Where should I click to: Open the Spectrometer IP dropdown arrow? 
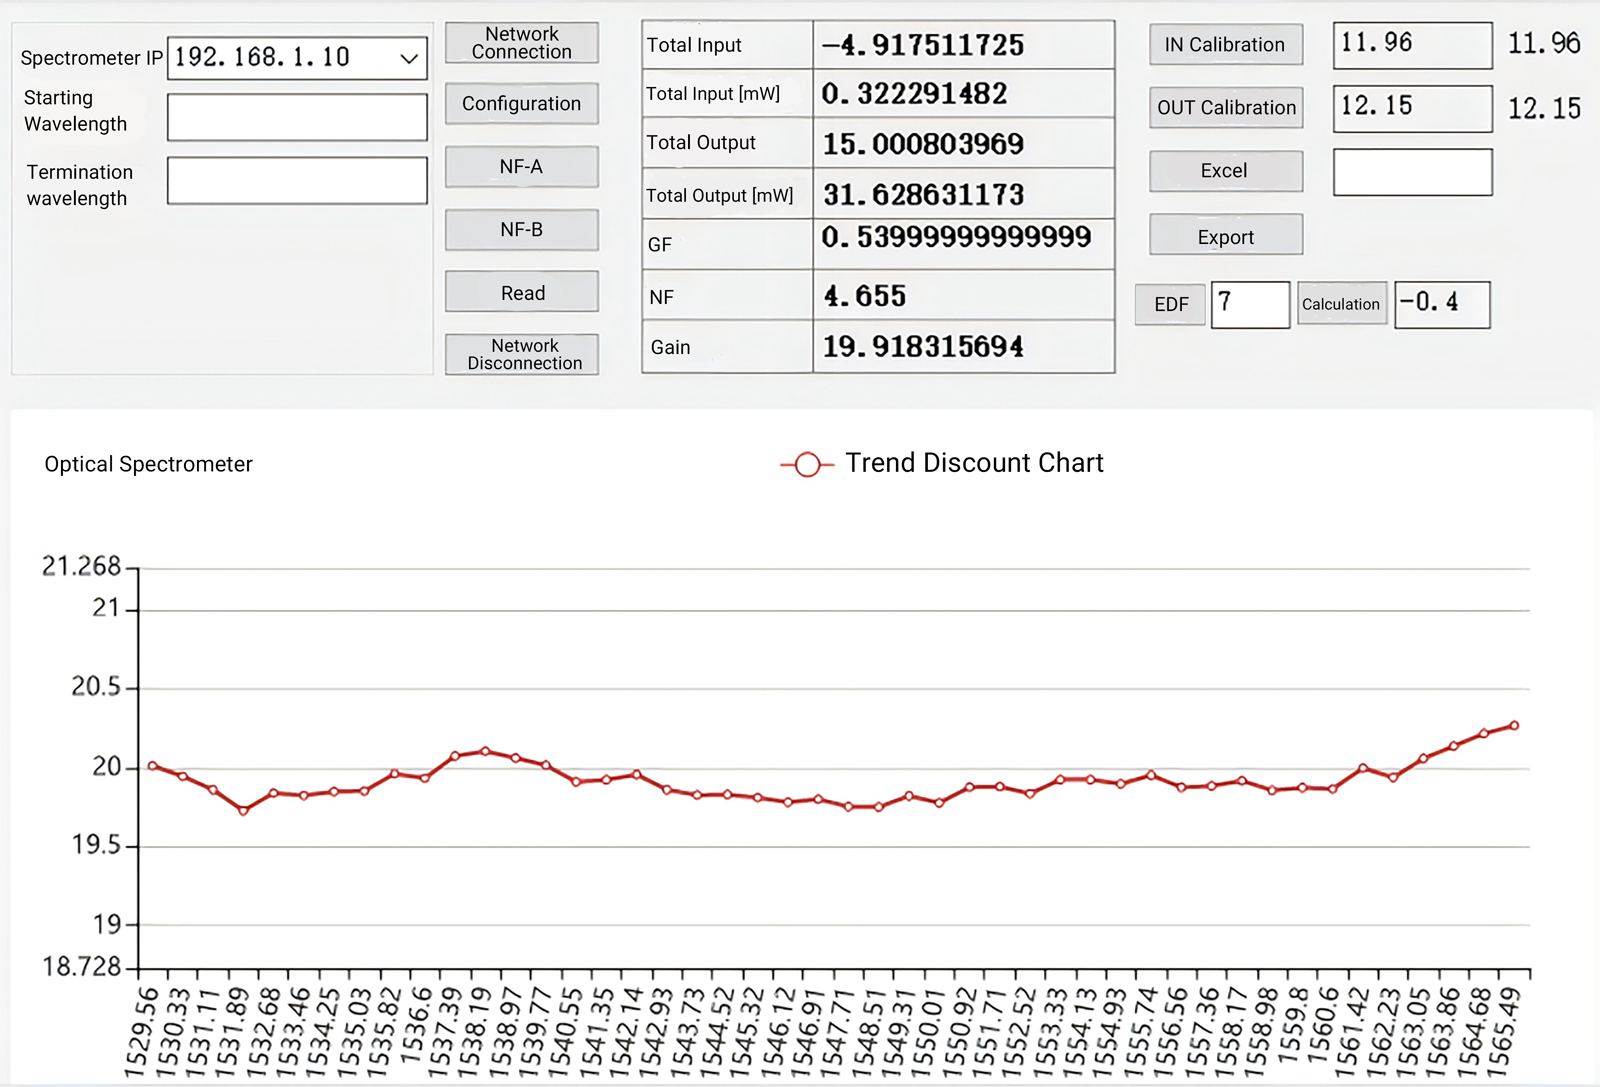tap(408, 59)
